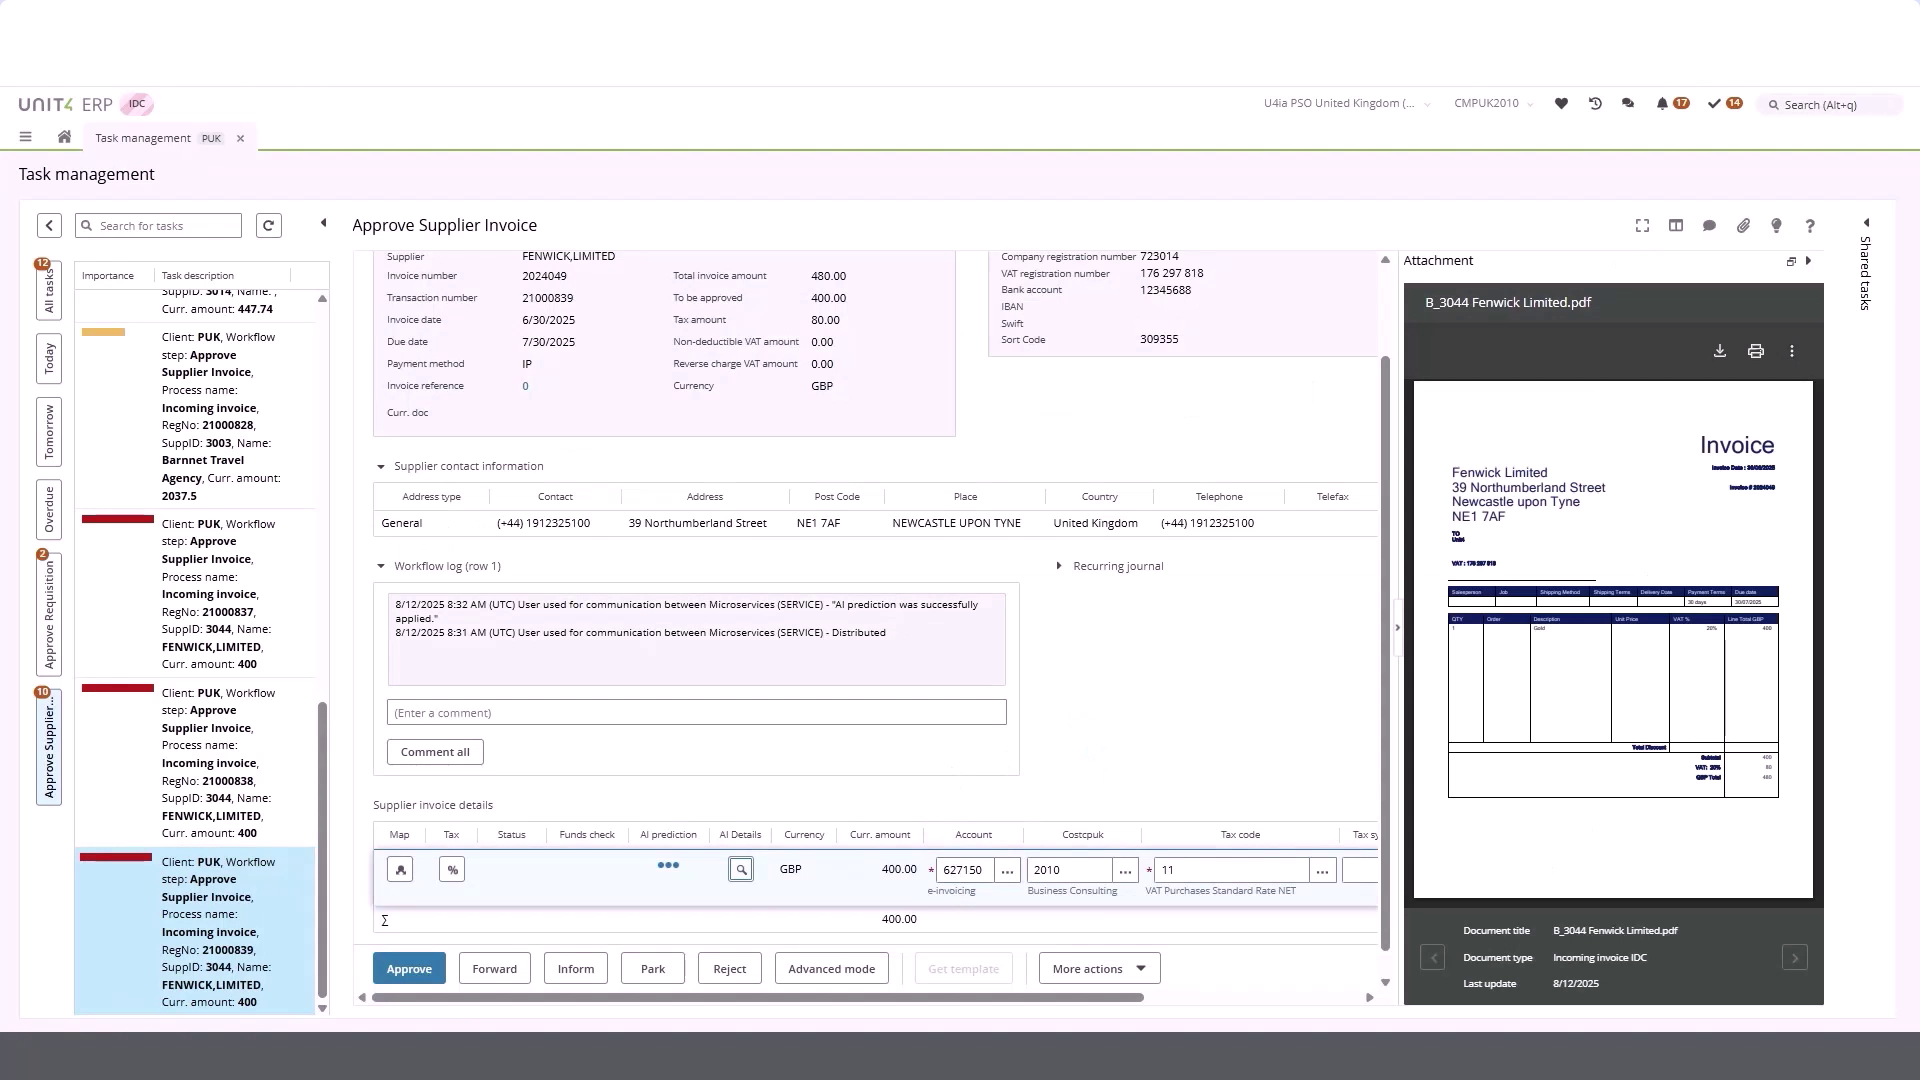Collapse the Supplier contact information section
This screenshot has width=1920, height=1080.
click(x=381, y=466)
